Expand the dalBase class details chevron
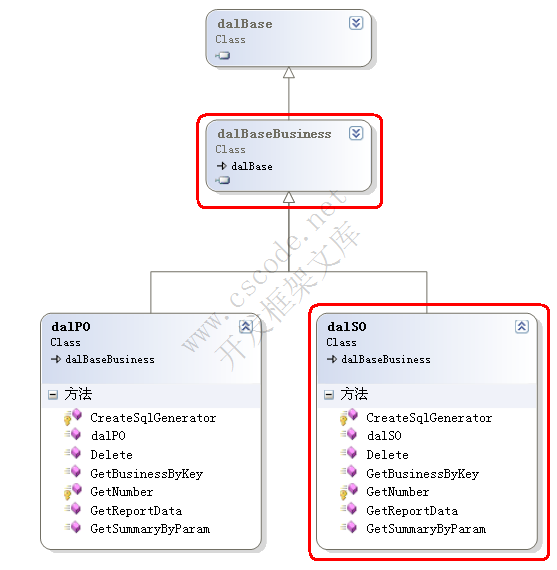The image size is (557, 570). click(356, 23)
